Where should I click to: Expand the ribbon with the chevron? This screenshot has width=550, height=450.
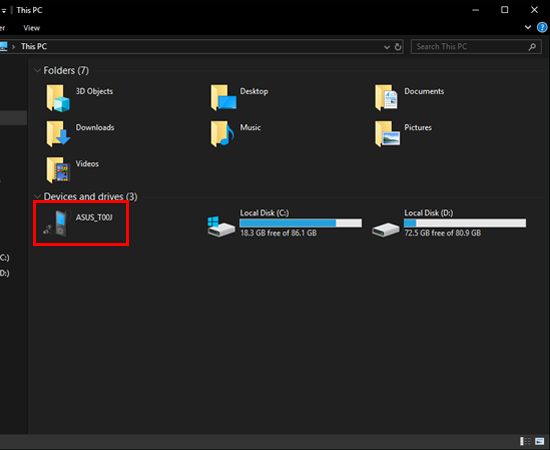pos(528,27)
